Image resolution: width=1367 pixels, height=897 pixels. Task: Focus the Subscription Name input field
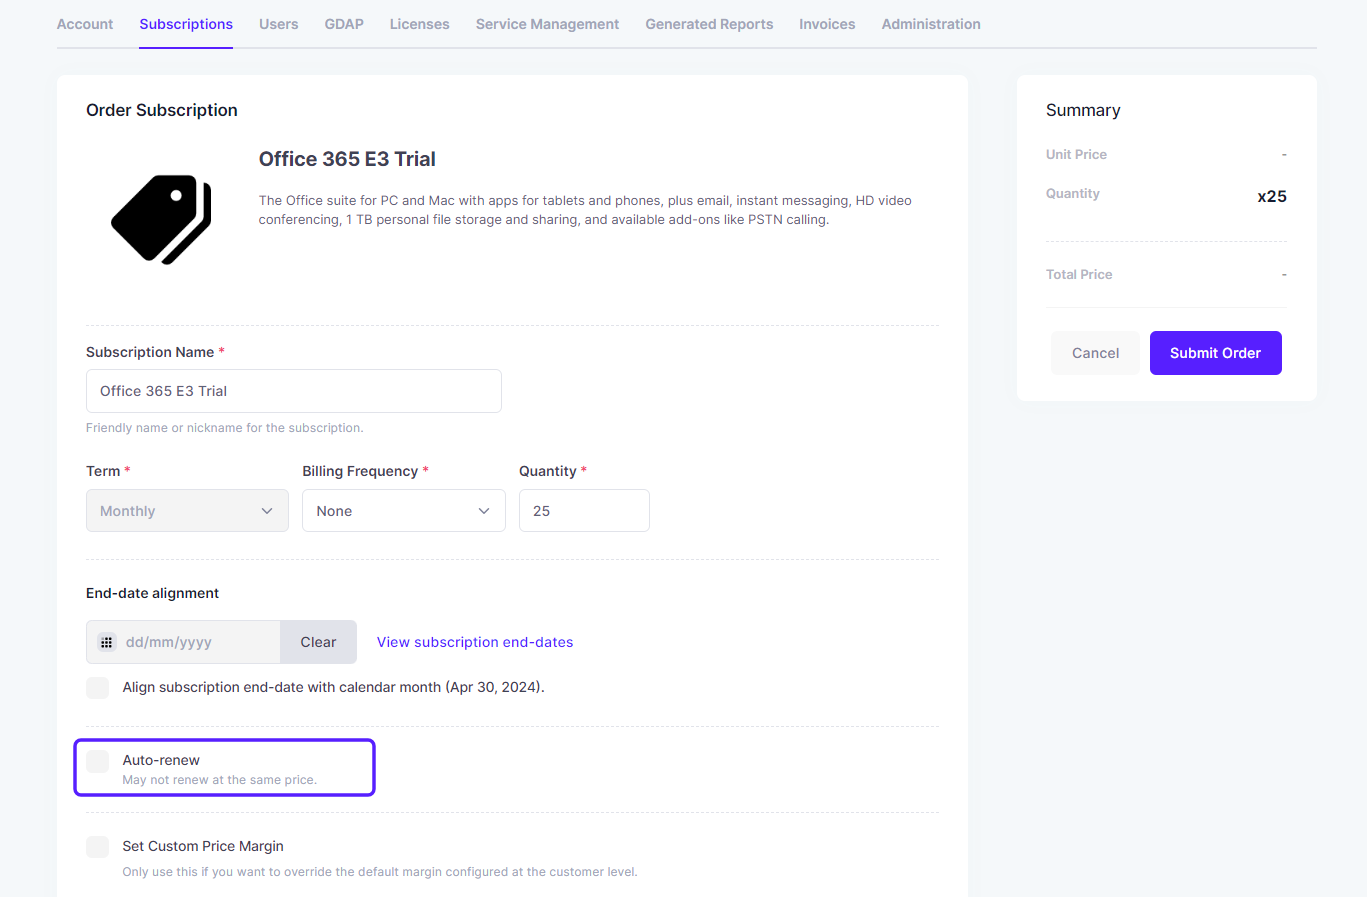tap(294, 391)
